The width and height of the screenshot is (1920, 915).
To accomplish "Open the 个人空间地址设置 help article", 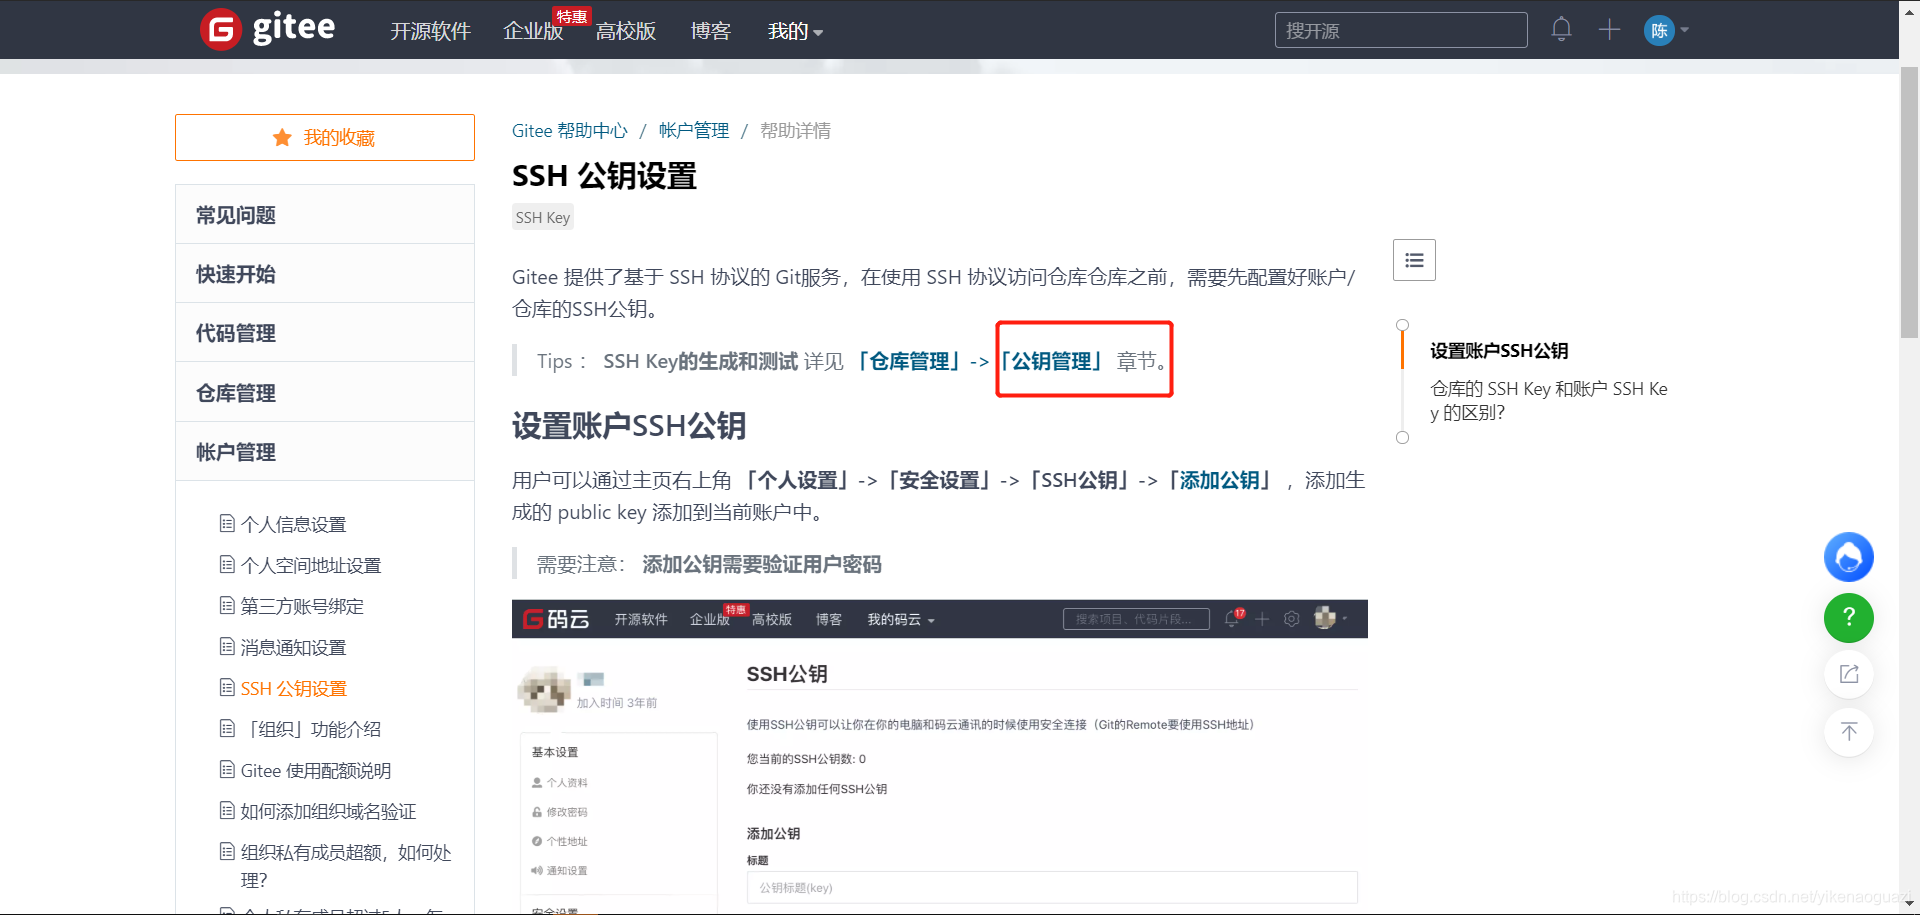I will click(311, 565).
